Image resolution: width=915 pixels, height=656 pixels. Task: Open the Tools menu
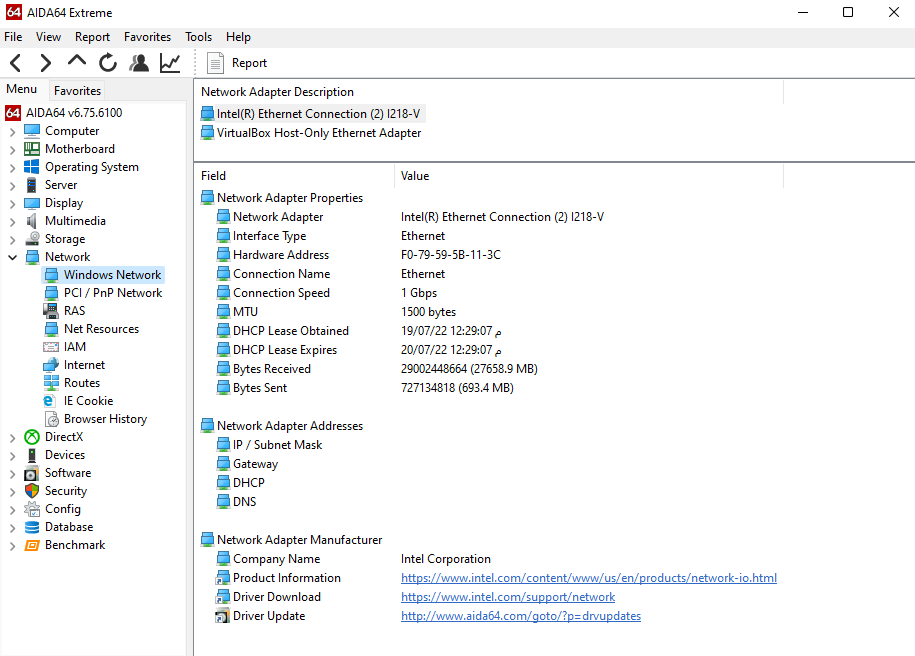pos(198,37)
